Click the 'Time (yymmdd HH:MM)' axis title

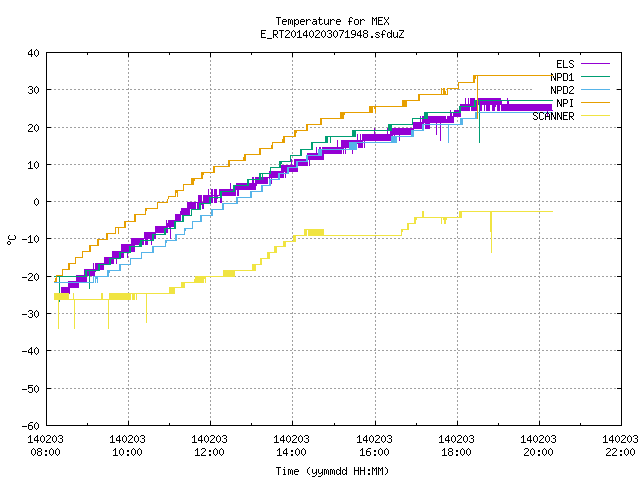pos(332,471)
